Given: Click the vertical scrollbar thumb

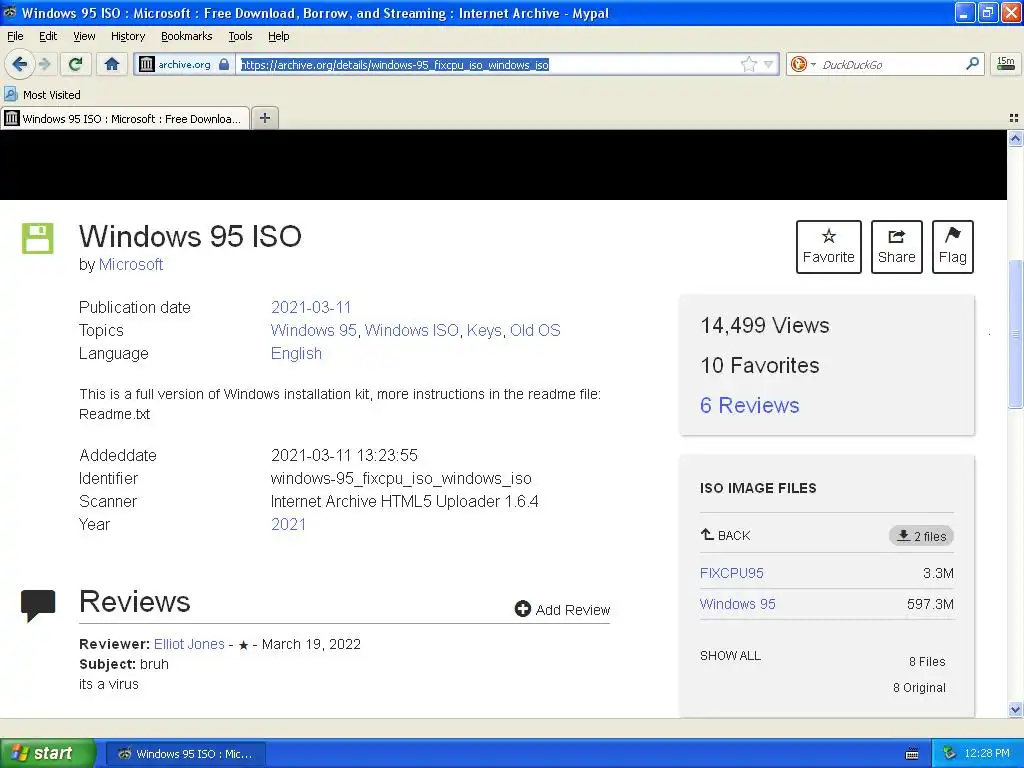Looking at the screenshot, I should (x=1015, y=334).
